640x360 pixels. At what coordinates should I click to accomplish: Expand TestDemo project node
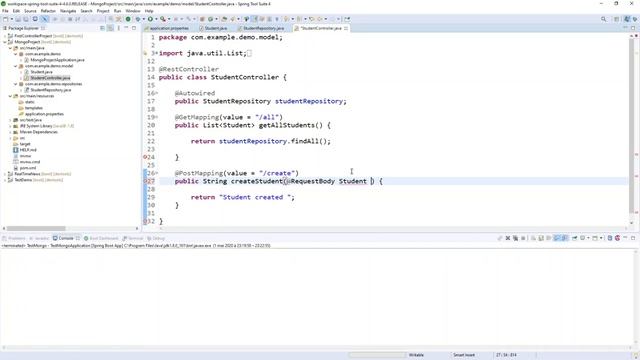[5, 180]
